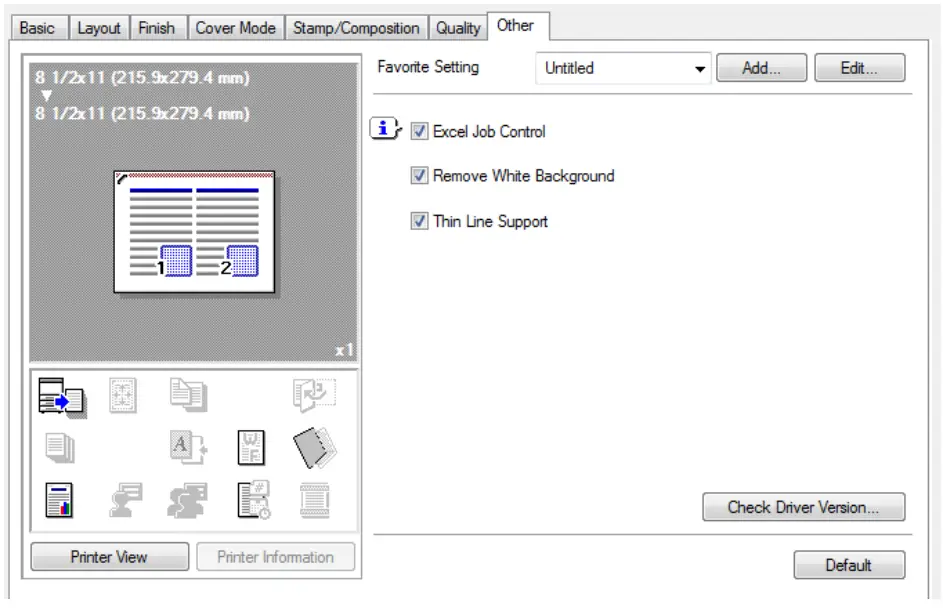Click the paper size preview thumbnail

coord(192,230)
